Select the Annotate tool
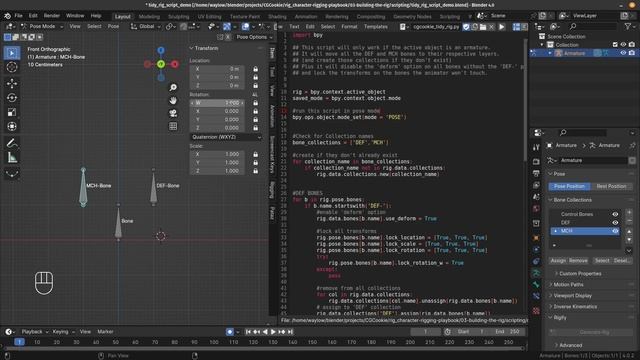This screenshot has height=360, width=640. tap(12, 143)
